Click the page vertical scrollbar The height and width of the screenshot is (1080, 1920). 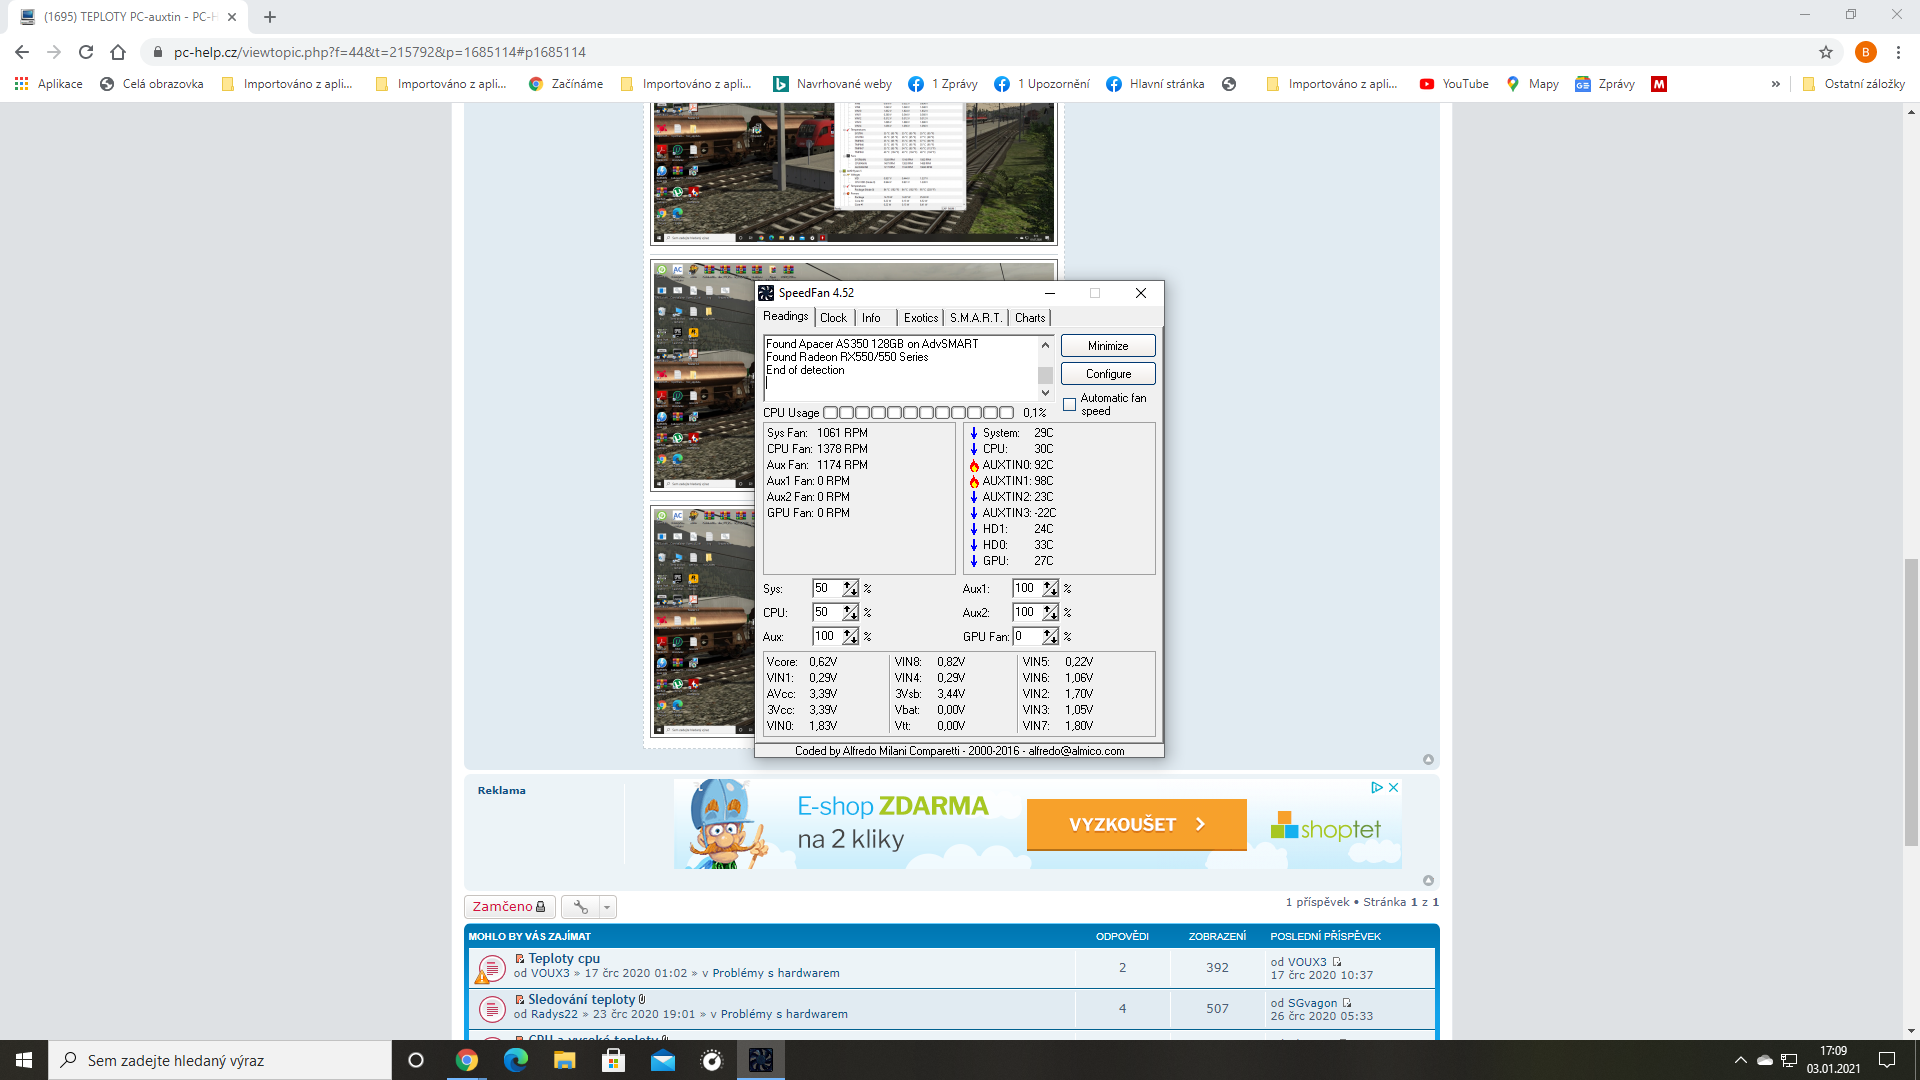1911,700
